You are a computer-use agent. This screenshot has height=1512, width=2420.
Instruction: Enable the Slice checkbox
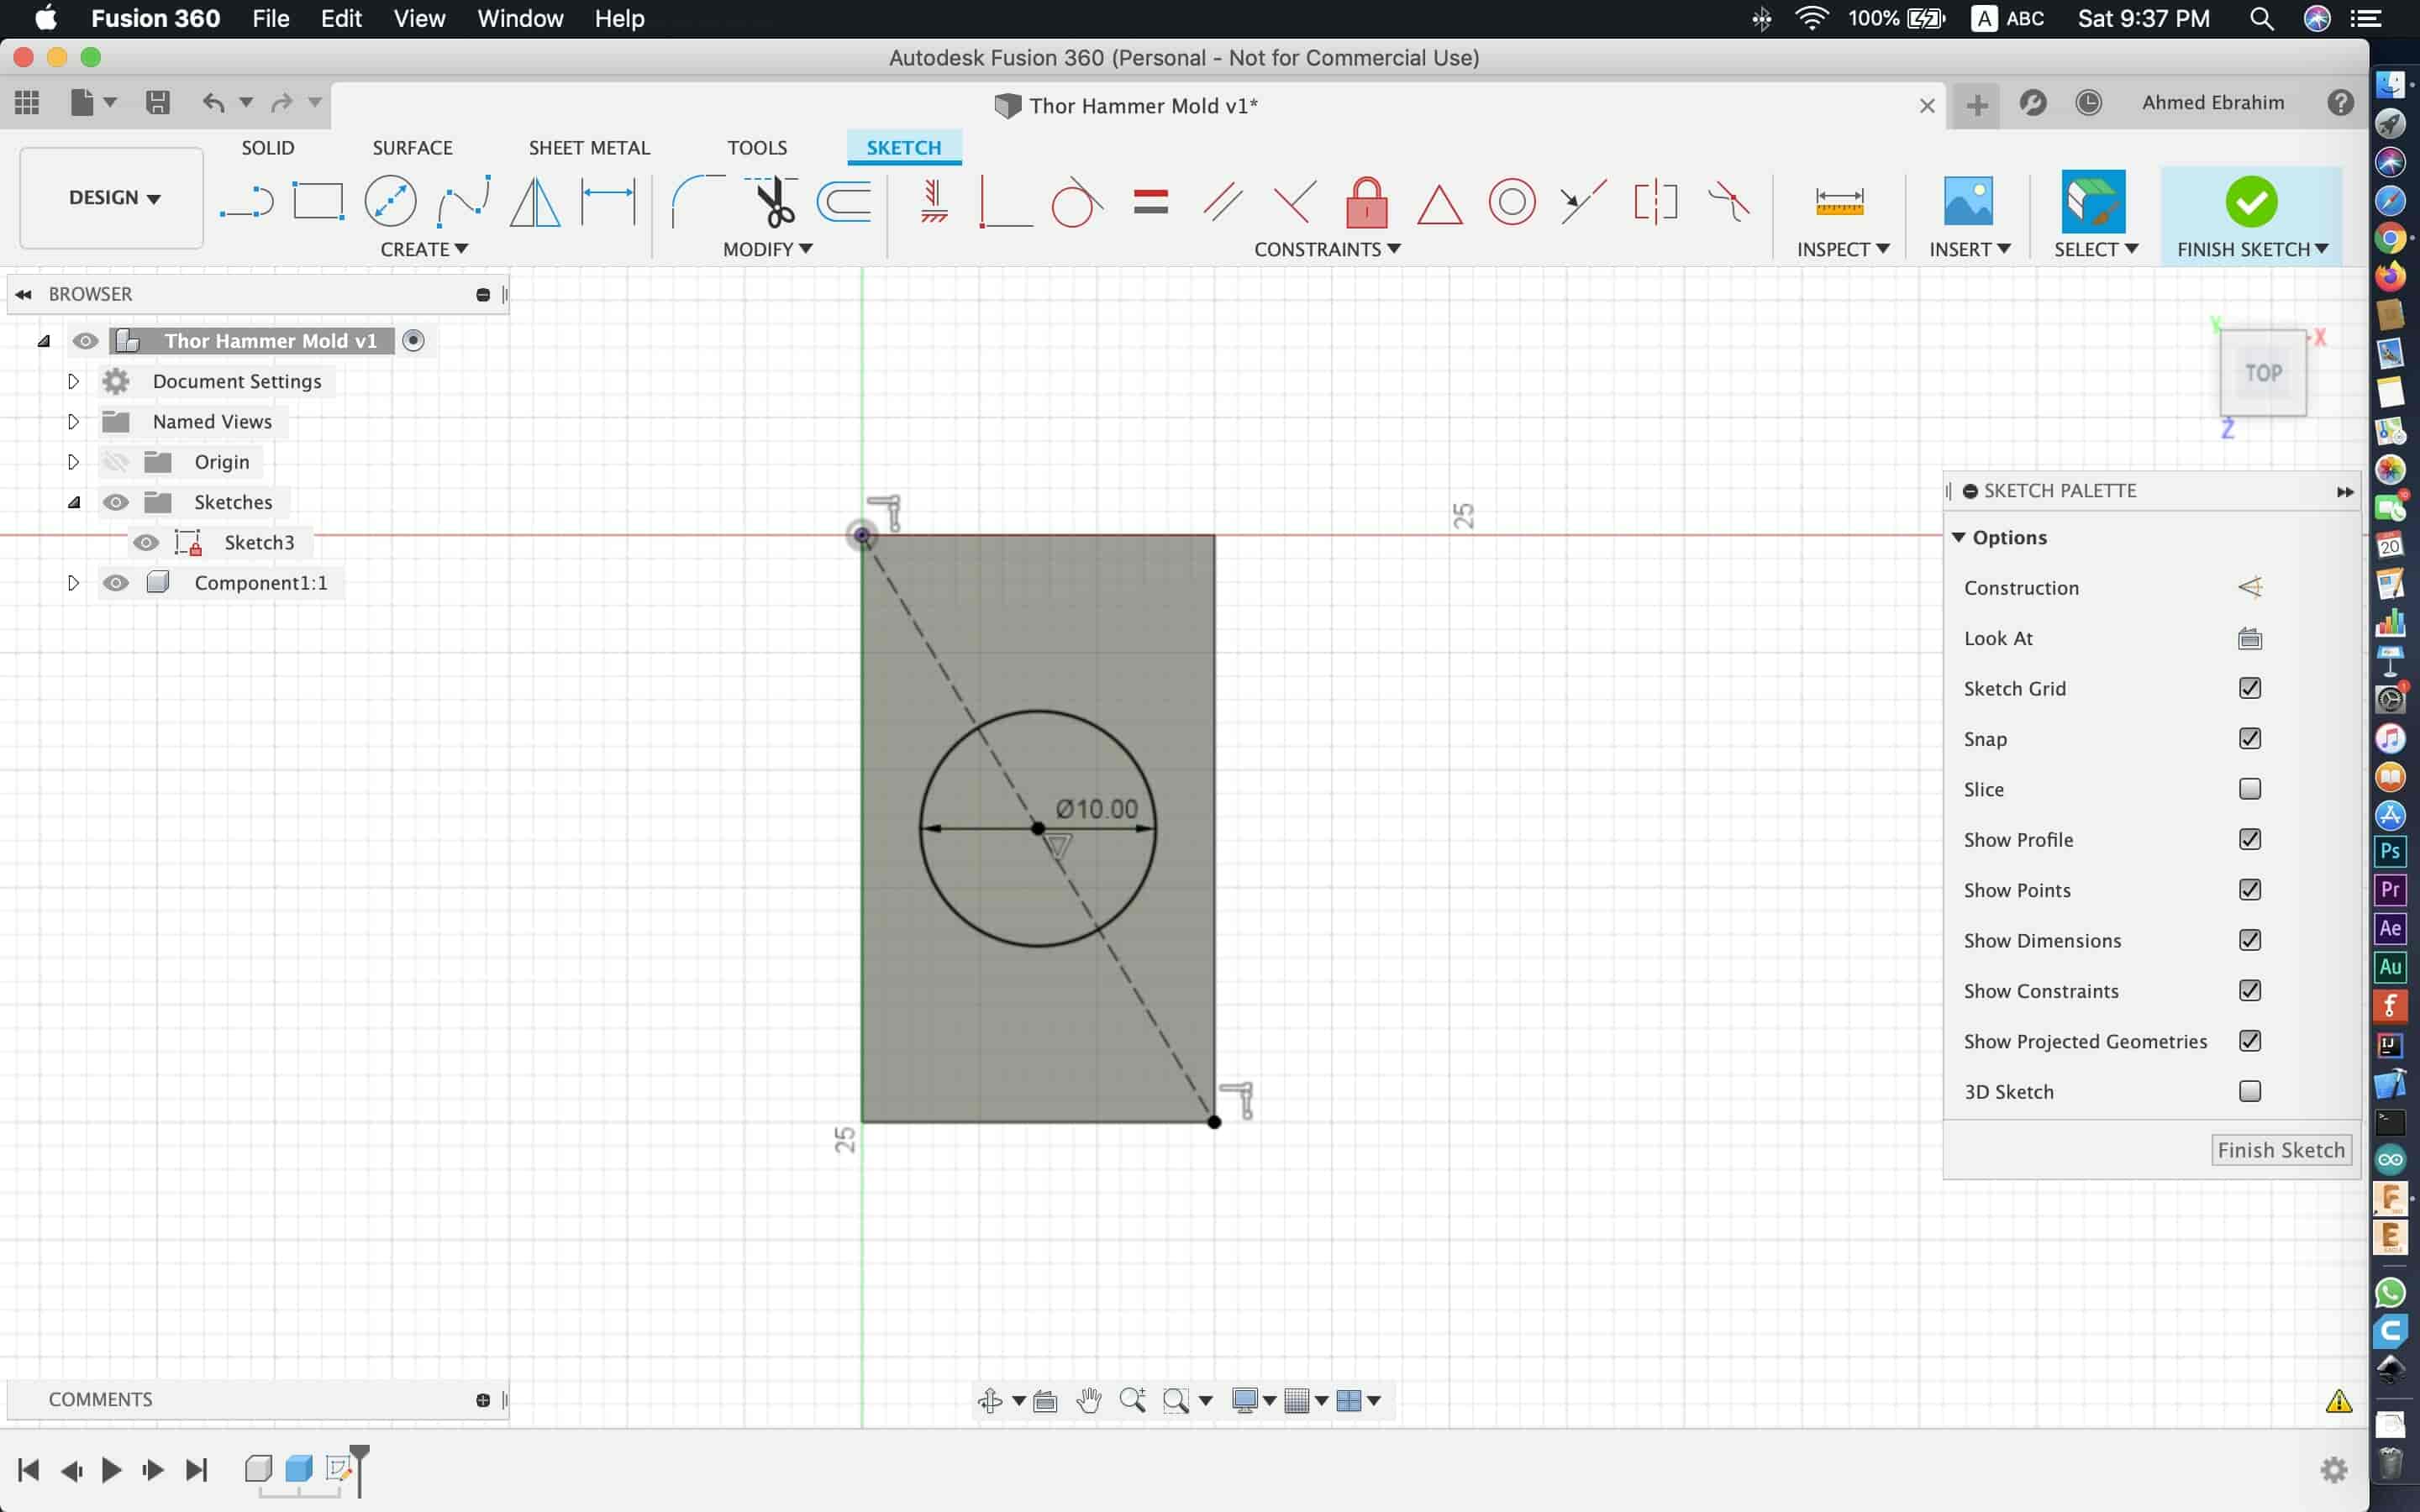click(x=2250, y=789)
